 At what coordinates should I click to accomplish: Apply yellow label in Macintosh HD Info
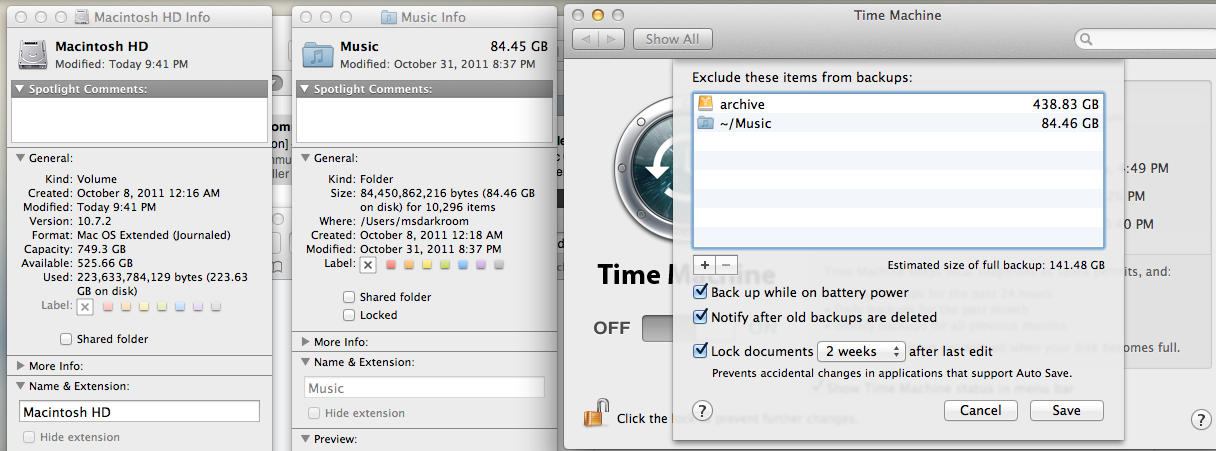click(x=144, y=306)
